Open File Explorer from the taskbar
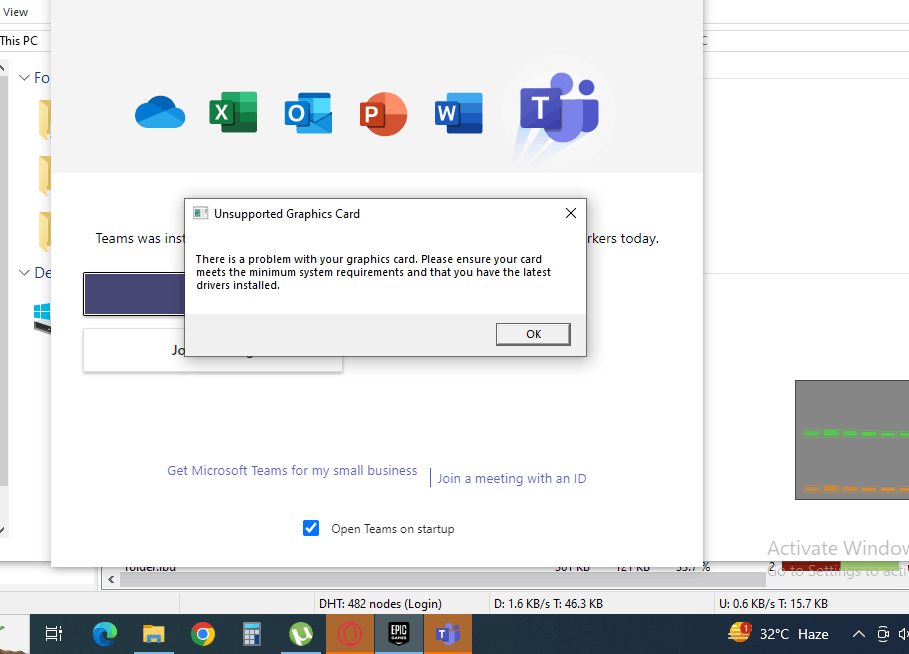 click(154, 634)
